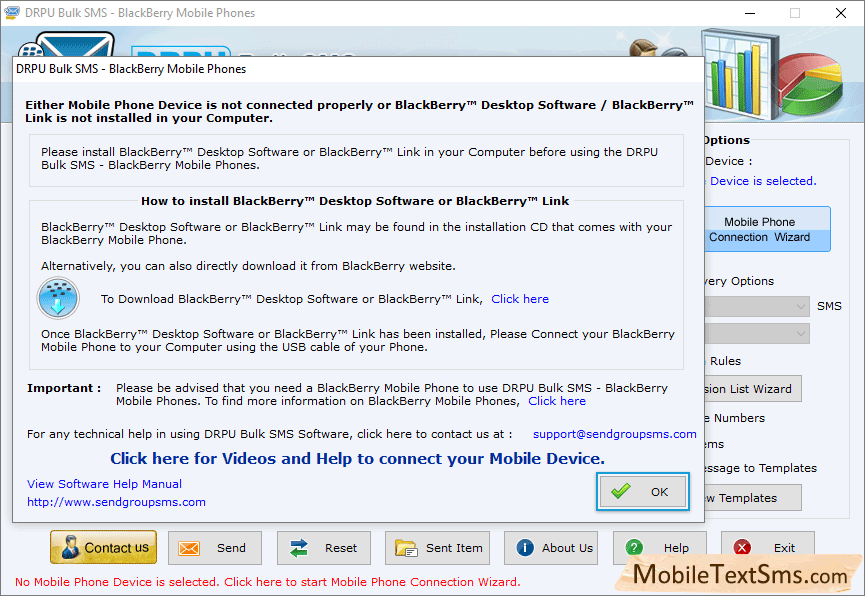Click the Help button

pos(660,548)
